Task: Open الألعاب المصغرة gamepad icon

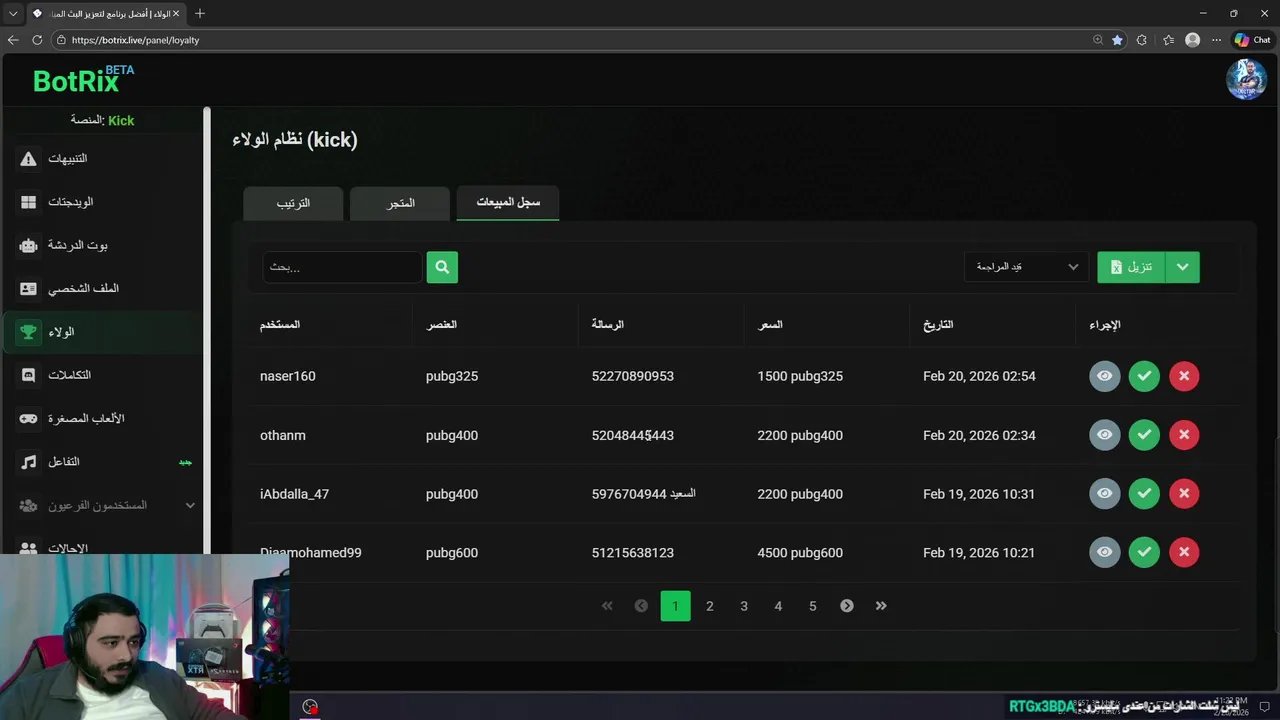Action: coord(28,418)
